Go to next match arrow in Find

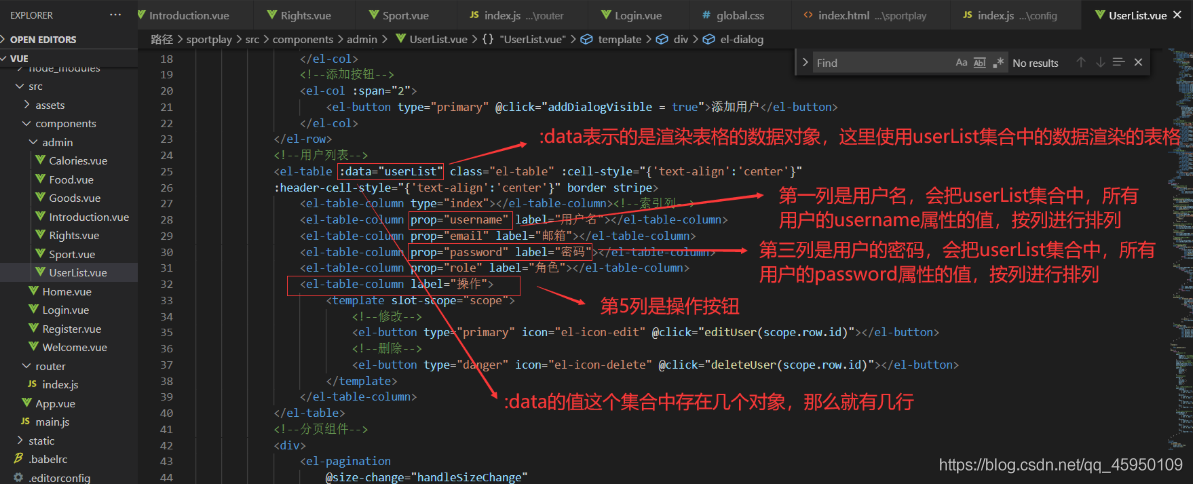(x=1099, y=62)
